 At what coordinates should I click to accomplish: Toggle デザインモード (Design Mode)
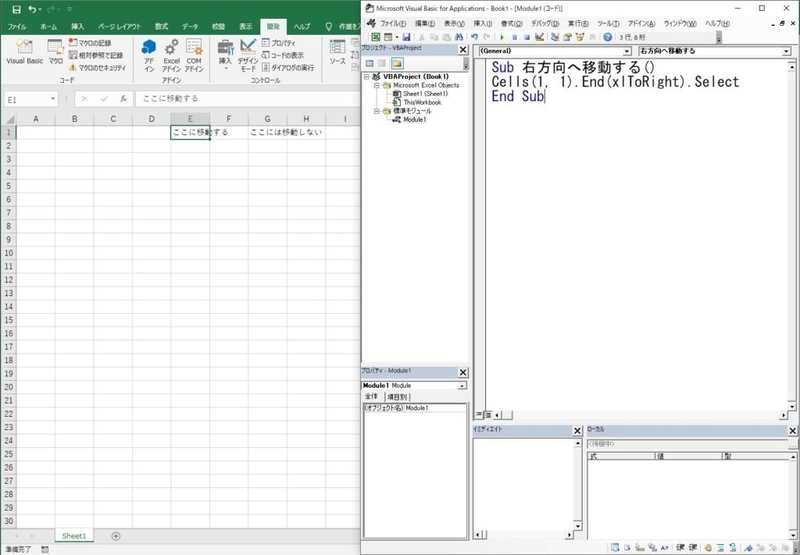[248, 56]
